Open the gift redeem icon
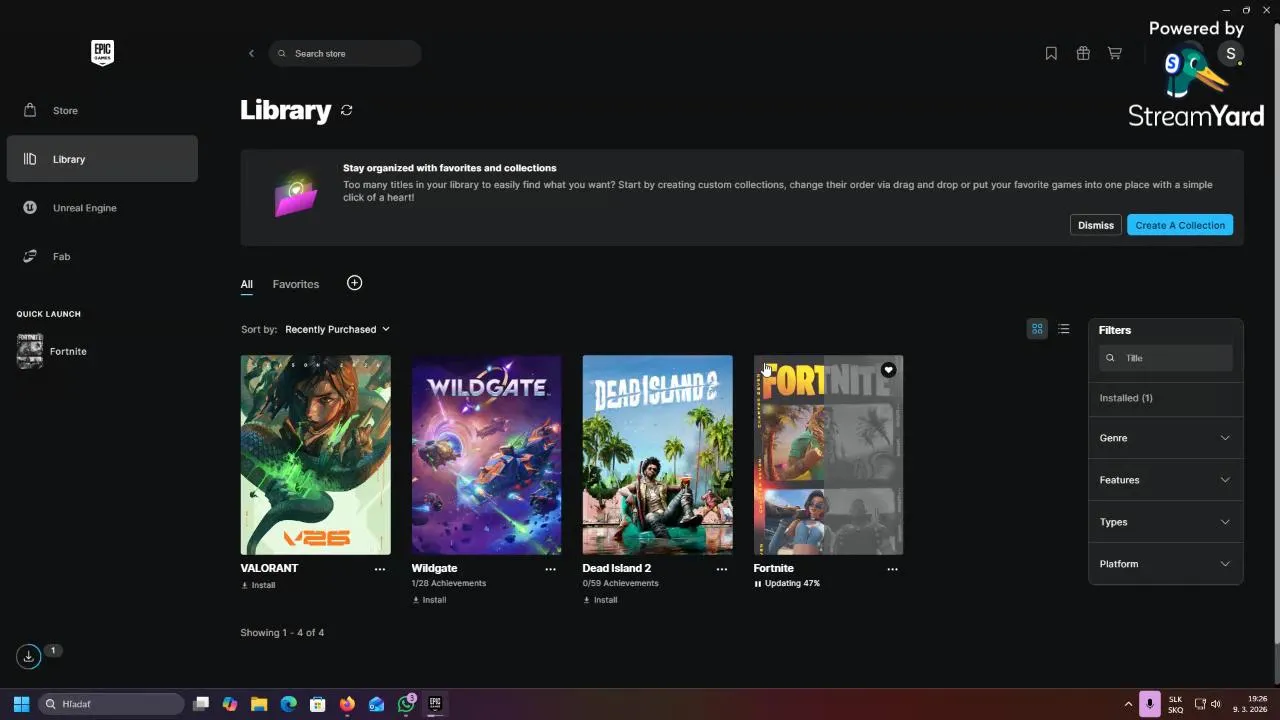The width and height of the screenshot is (1280, 720). click(1083, 53)
